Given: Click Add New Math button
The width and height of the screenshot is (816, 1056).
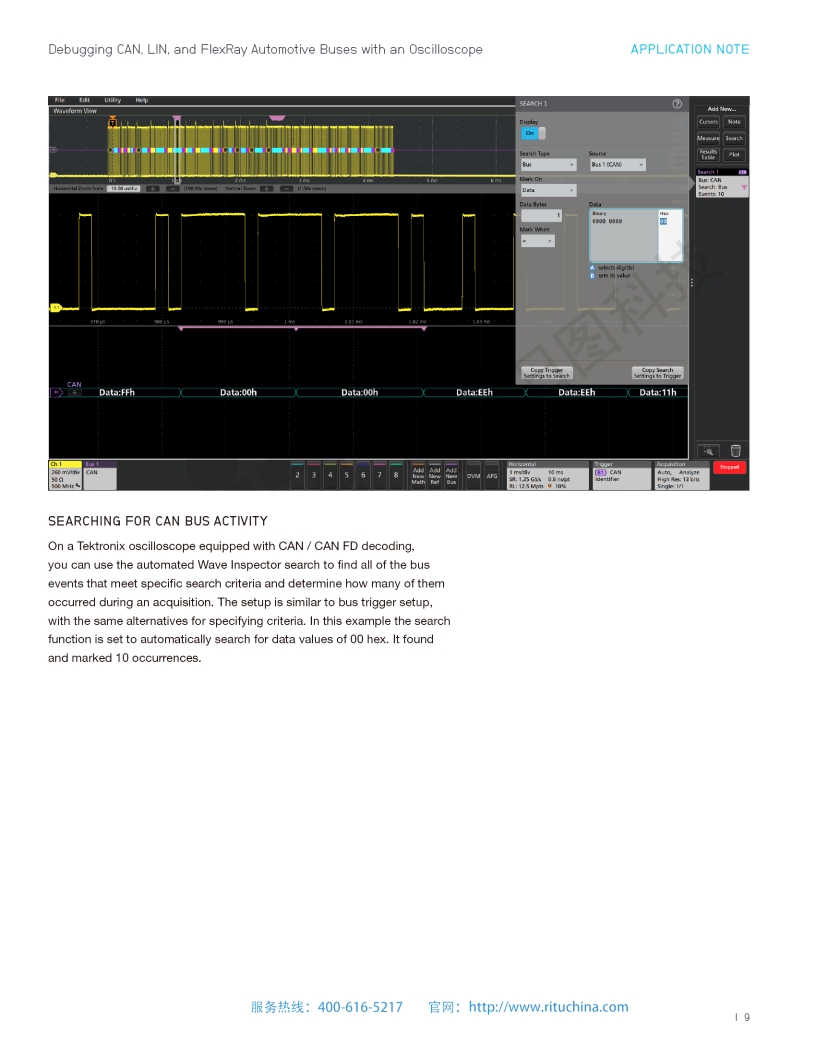Looking at the screenshot, I should (418, 476).
